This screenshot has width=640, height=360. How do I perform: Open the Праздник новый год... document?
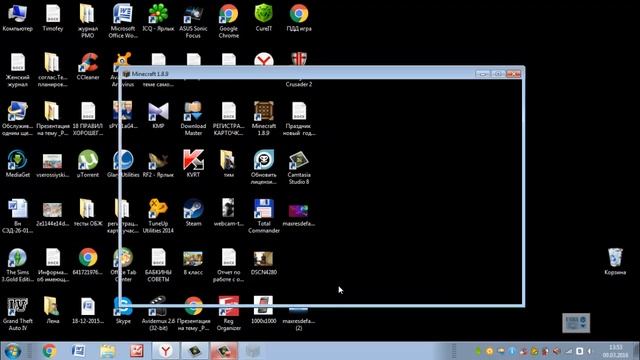(x=299, y=118)
